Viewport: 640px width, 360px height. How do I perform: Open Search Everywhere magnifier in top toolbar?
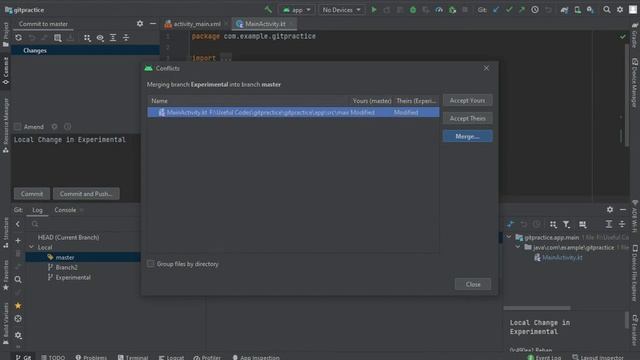(607, 10)
